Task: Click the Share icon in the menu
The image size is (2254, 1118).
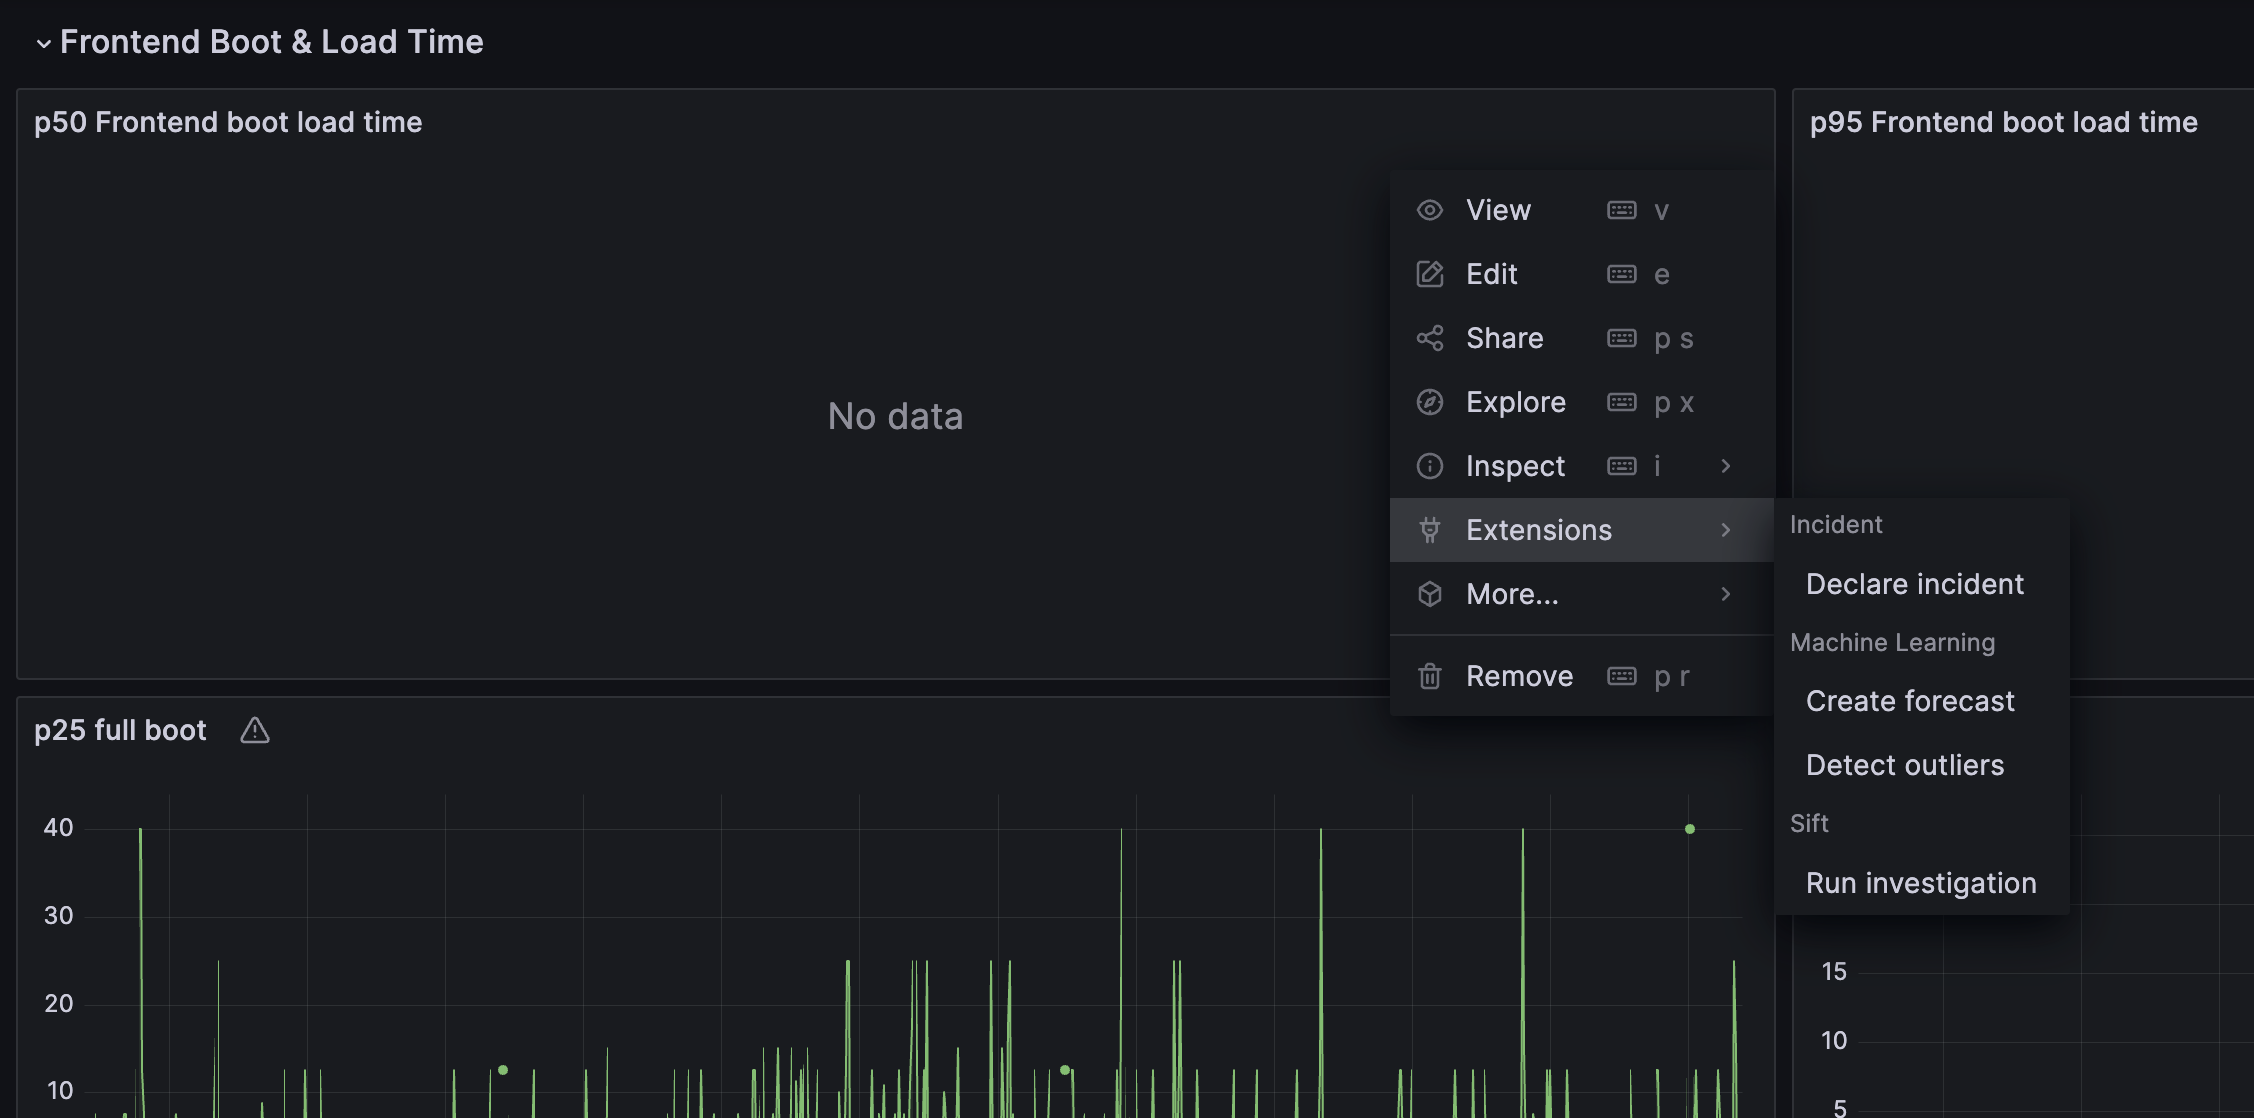Action: click(x=1429, y=338)
